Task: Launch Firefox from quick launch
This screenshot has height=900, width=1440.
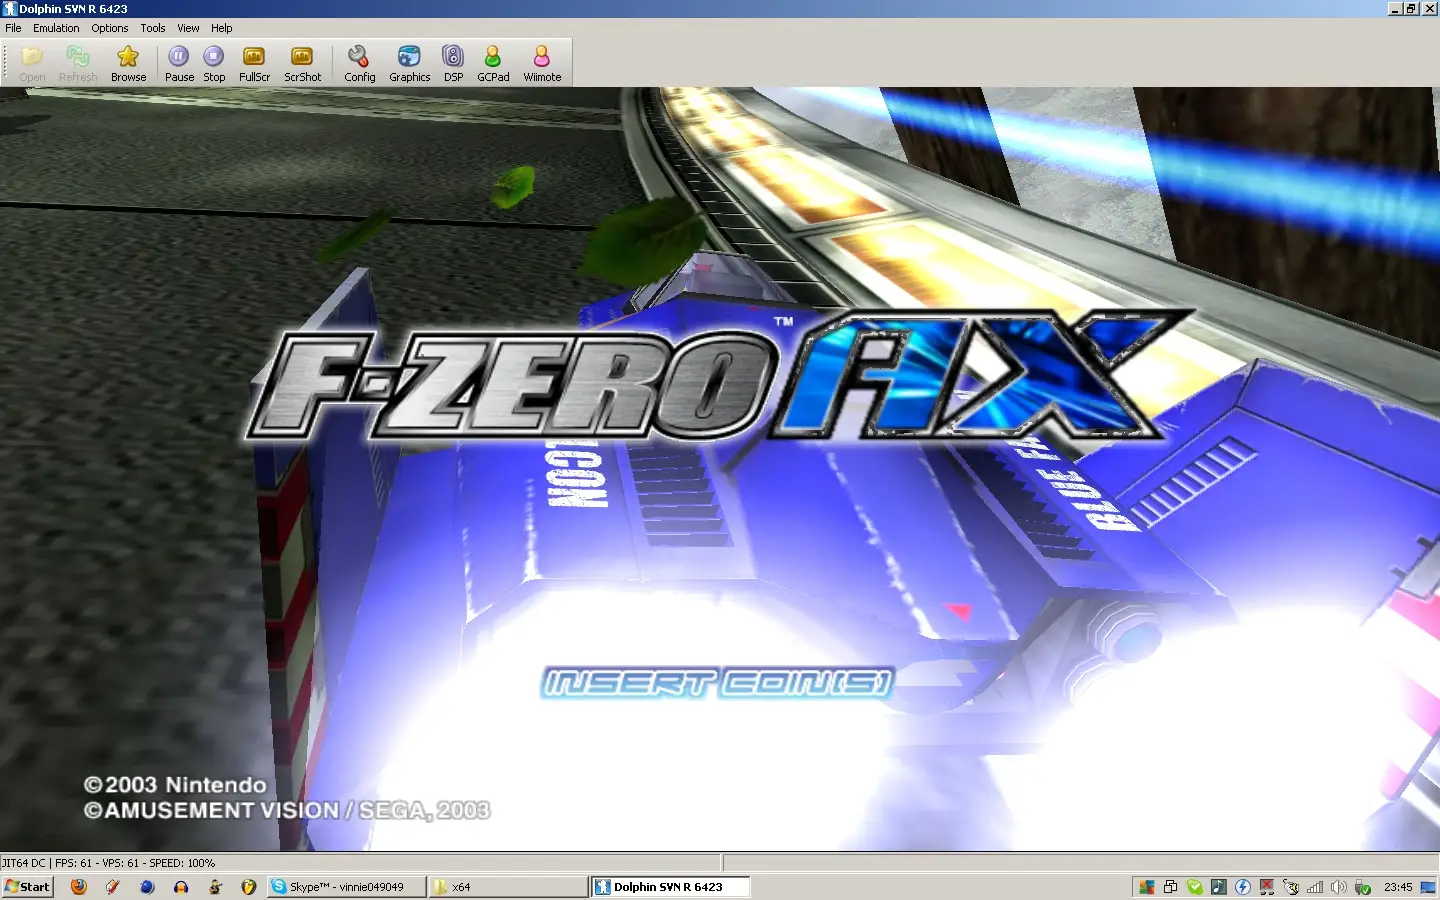Action: pyautogui.click(x=79, y=887)
